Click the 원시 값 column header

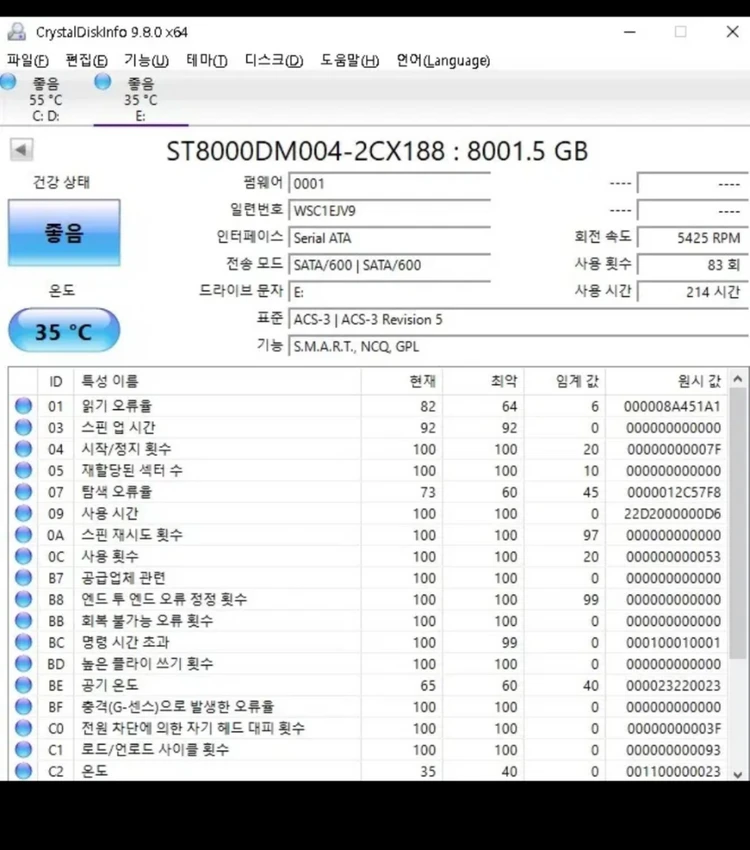[666, 381]
